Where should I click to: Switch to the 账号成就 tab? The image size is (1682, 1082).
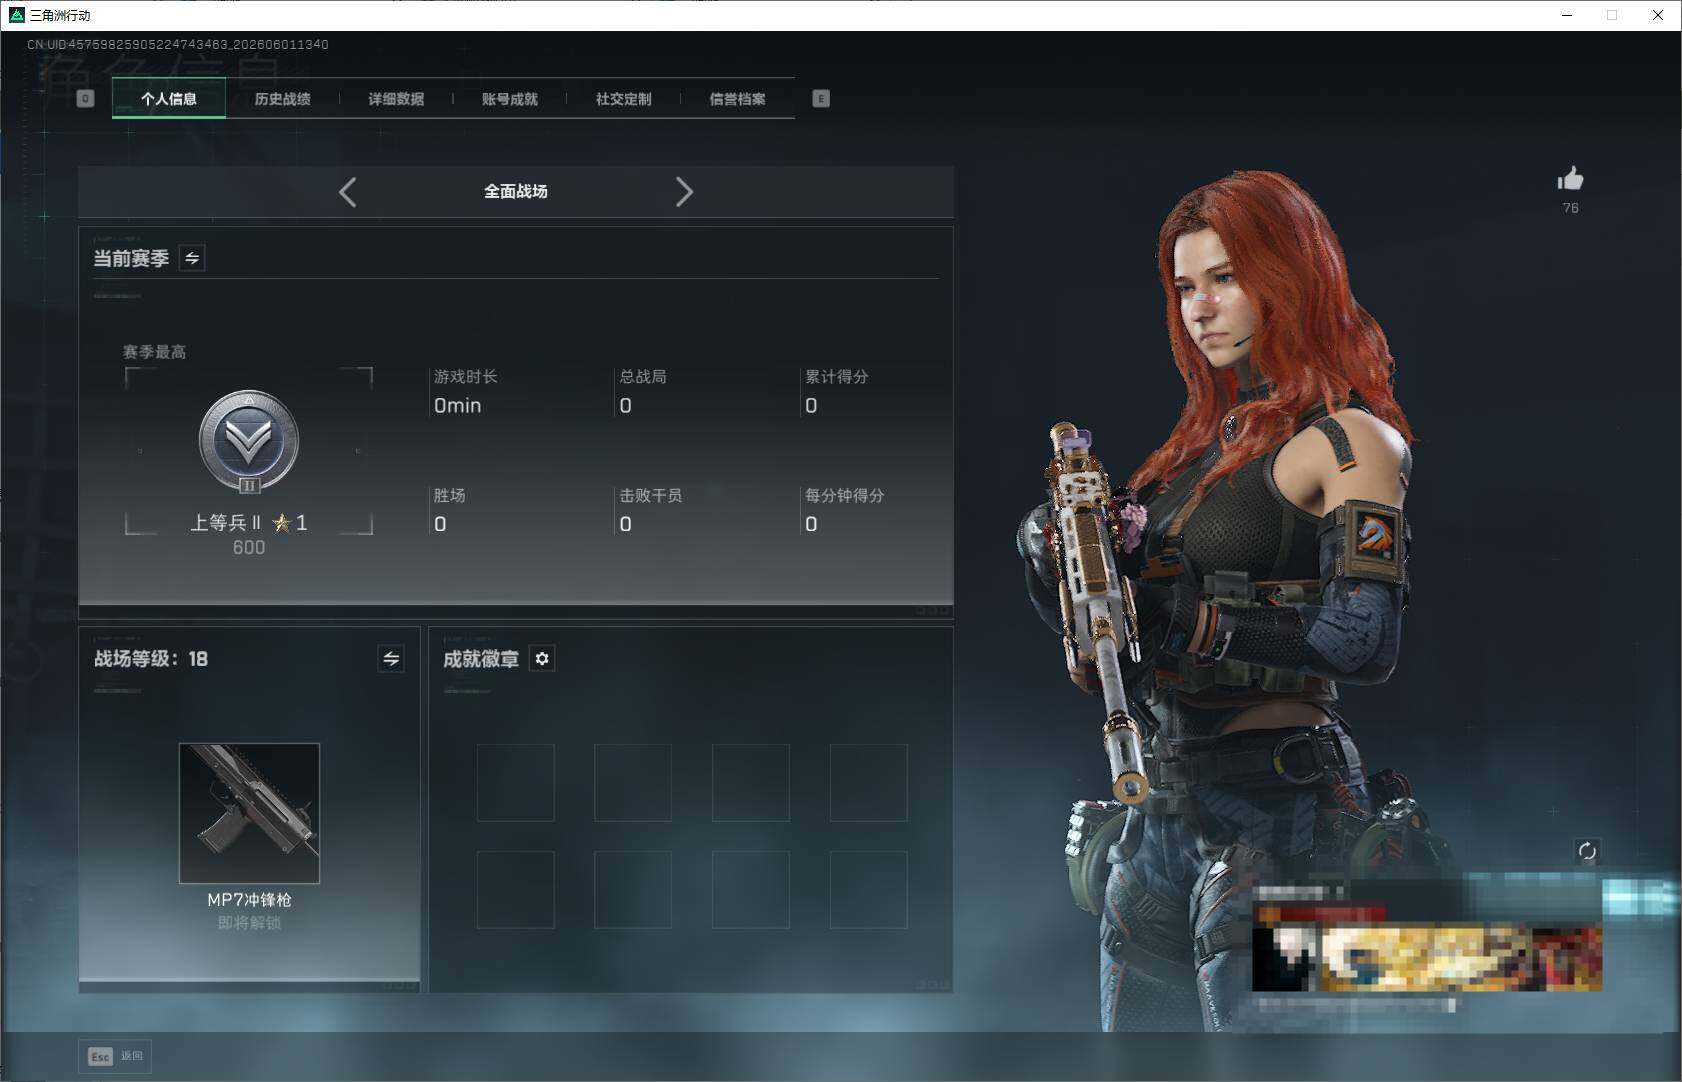[x=510, y=98]
